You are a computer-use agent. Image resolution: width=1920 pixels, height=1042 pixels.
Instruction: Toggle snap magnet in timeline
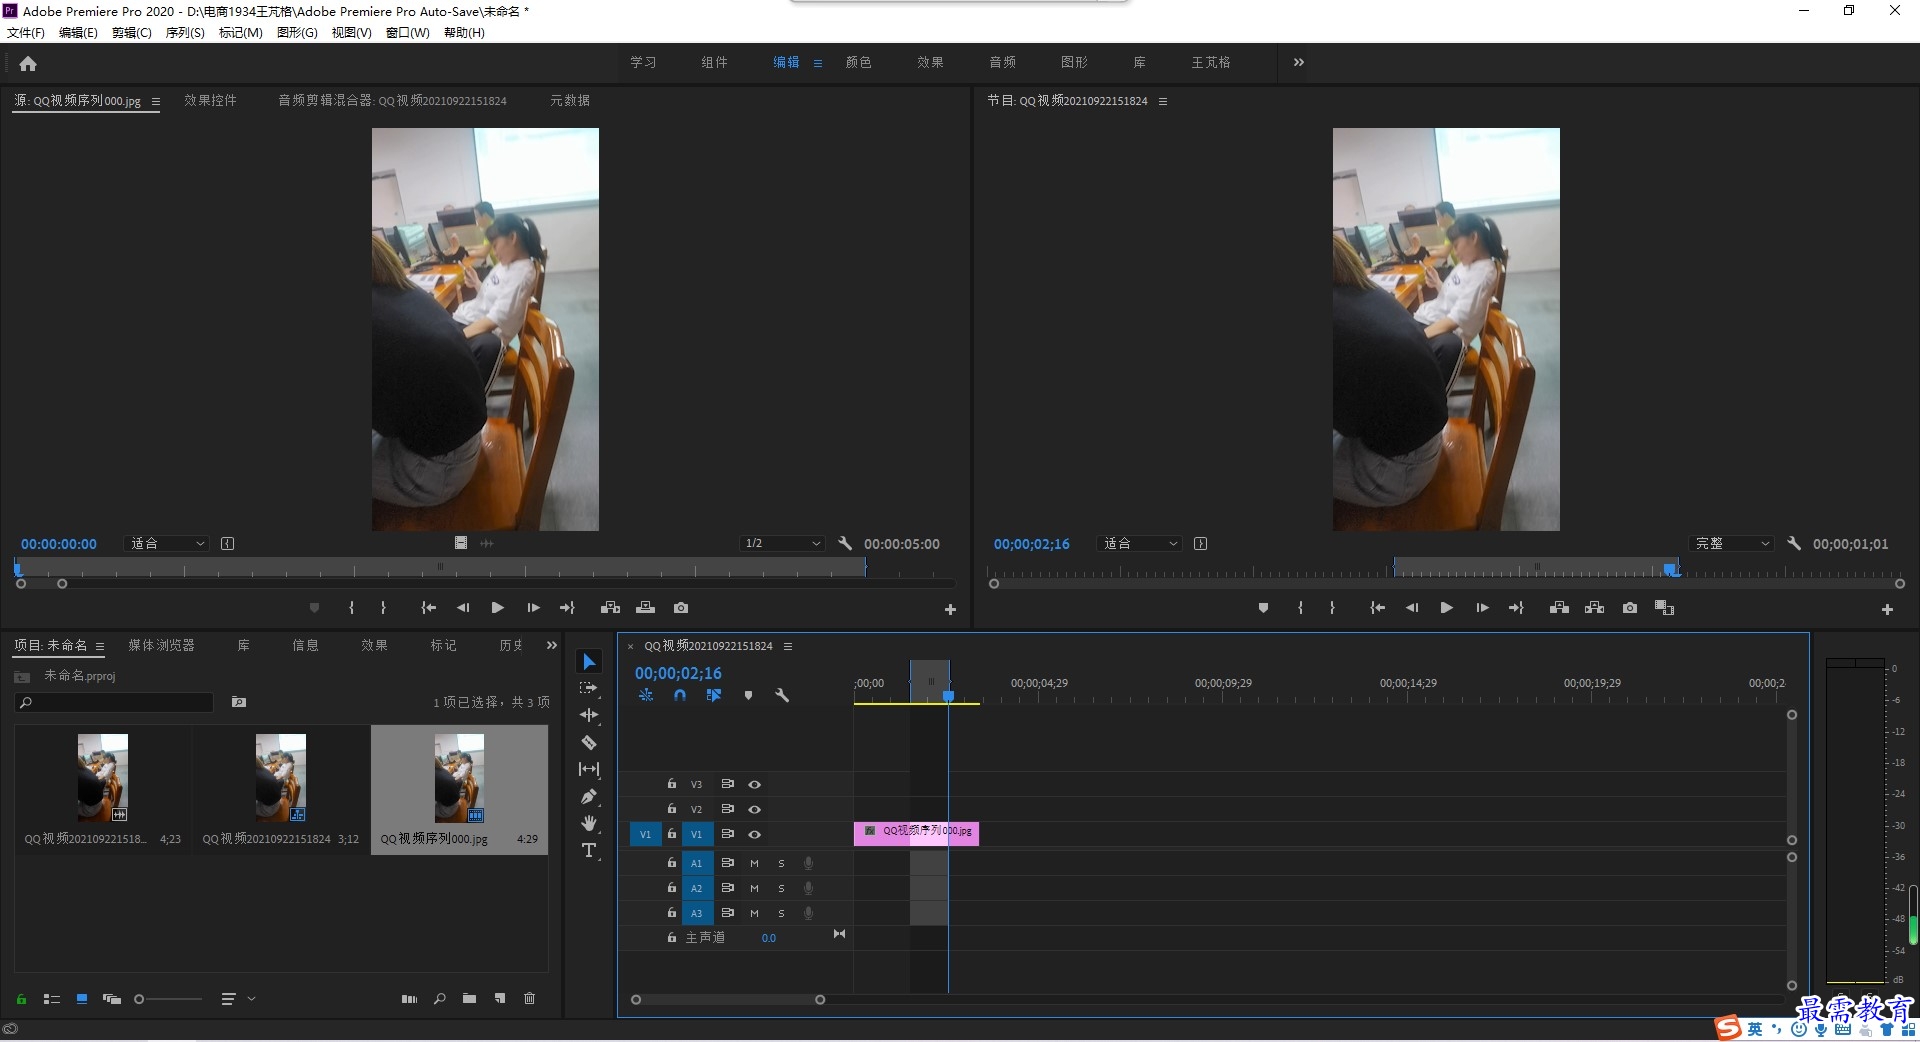[680, 695]
